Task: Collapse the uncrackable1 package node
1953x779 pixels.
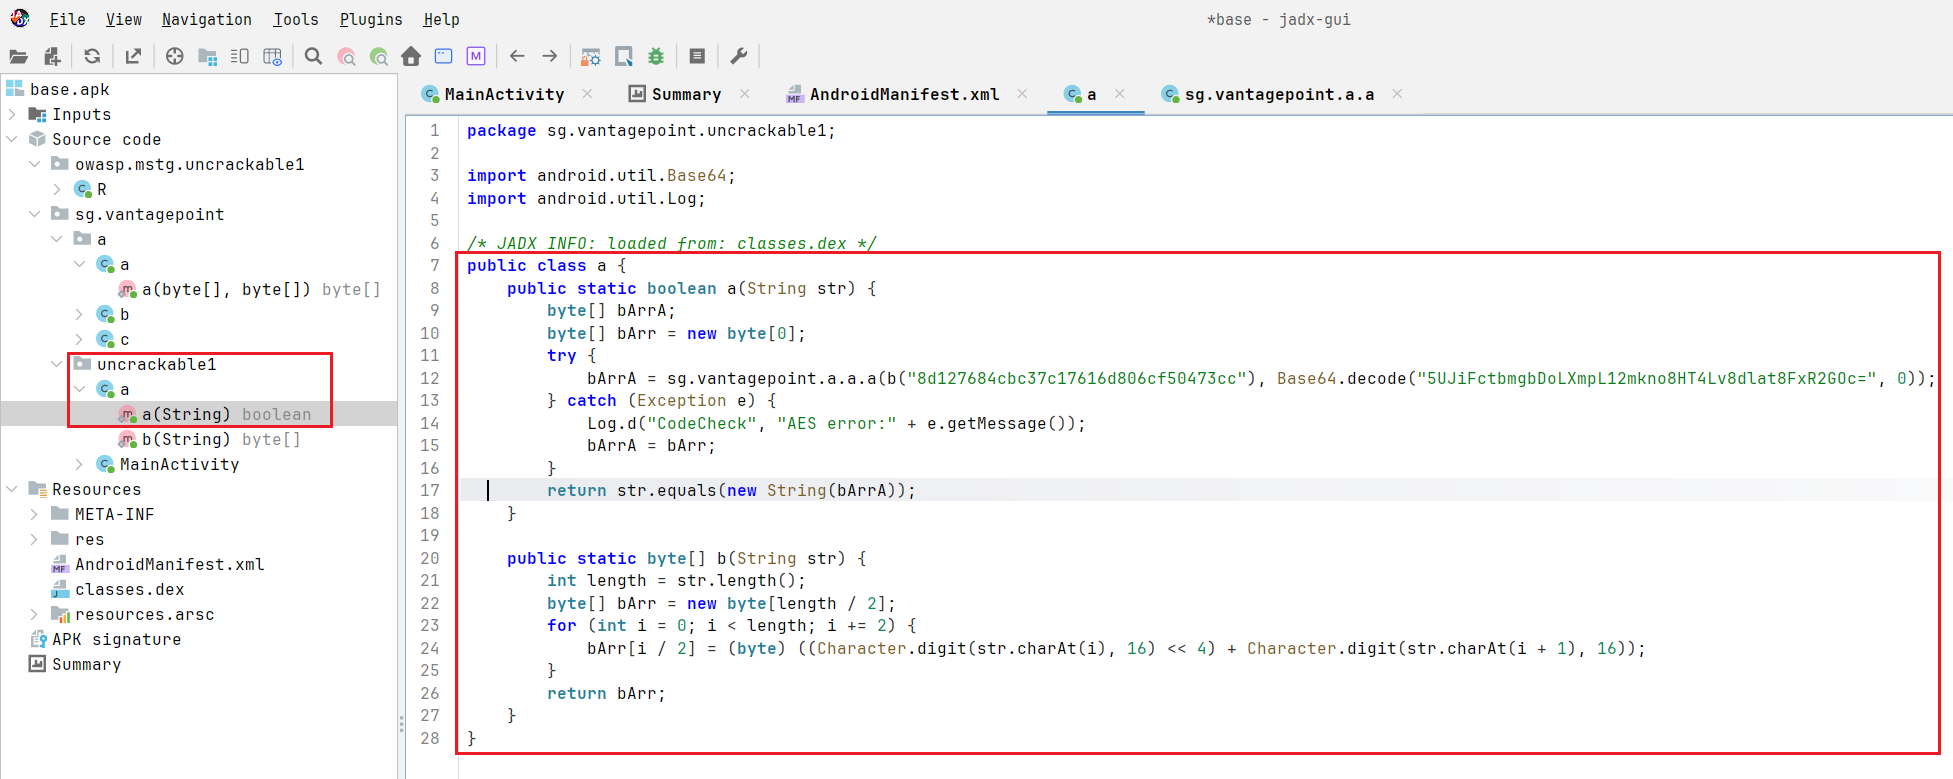Action: (x=57, y=365)
